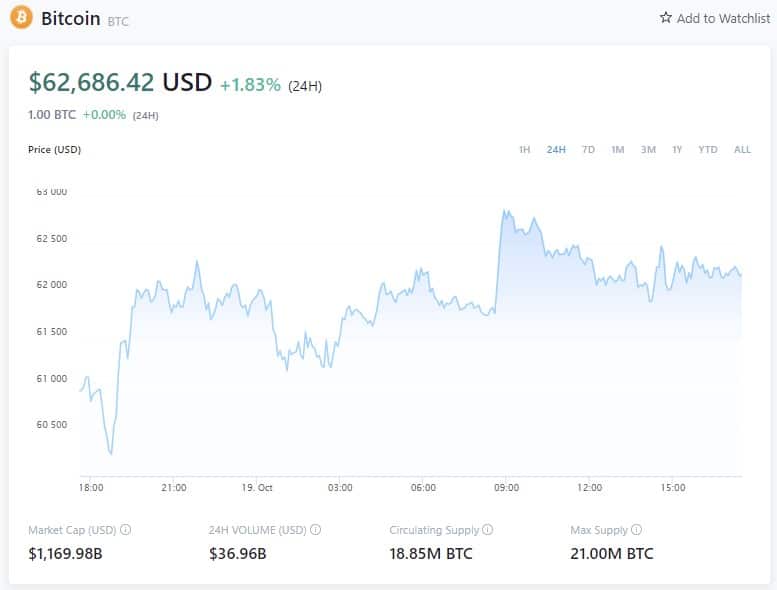
Task: Click the 61 500 axis label
Action: click(52, 332)
